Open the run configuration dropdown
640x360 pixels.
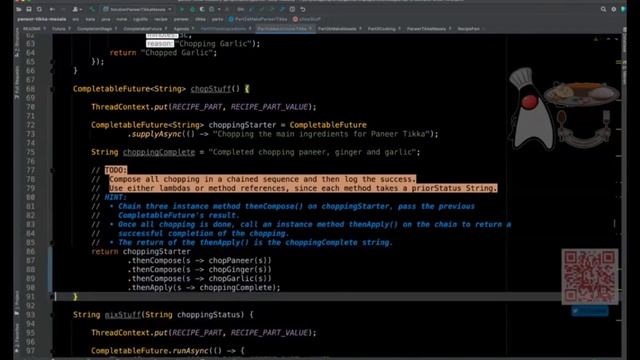click(x=137, y=9)
